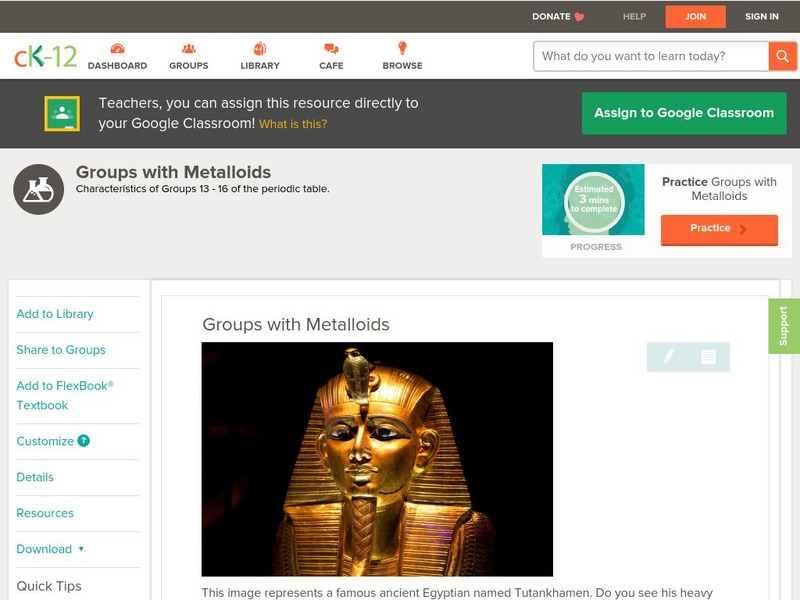The width and height of the screenshot is (800, 600).
Task: Open the Browse lightbulb icon
Action: [403, 48]
